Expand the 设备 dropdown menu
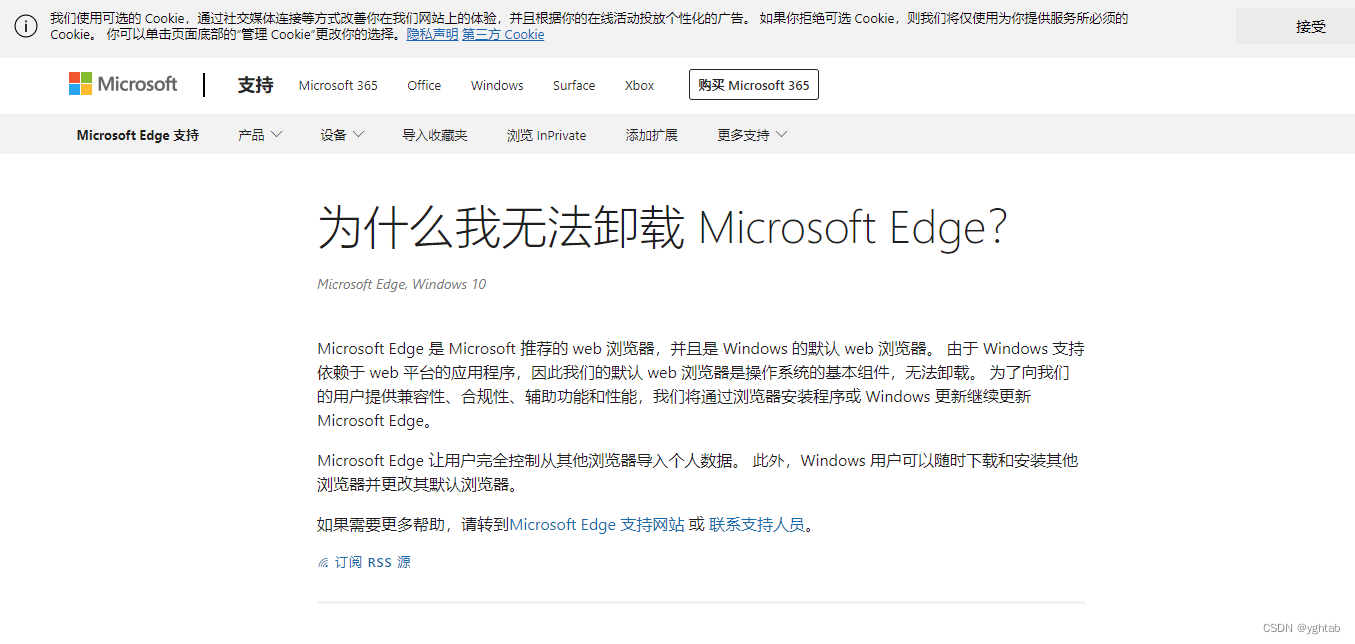The height and width of the screenshot is (644, 1355). click(x=342, y=135)
